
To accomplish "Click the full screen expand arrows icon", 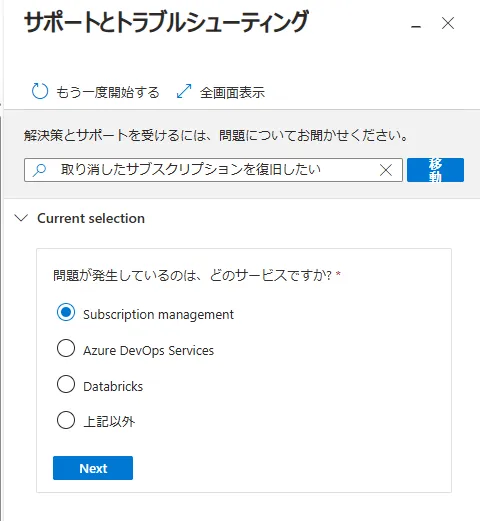I will (184, 91).
